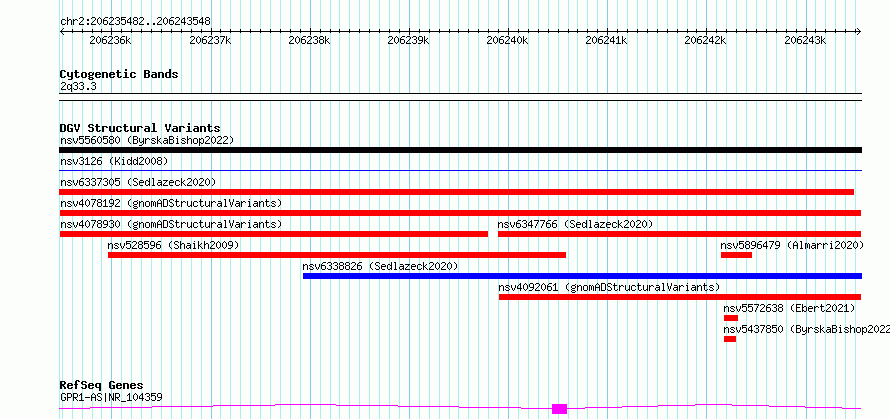890x419 pixels.
Task: Click ruler position 206241k
Action: pyautogui.click(x=607, y=40)
